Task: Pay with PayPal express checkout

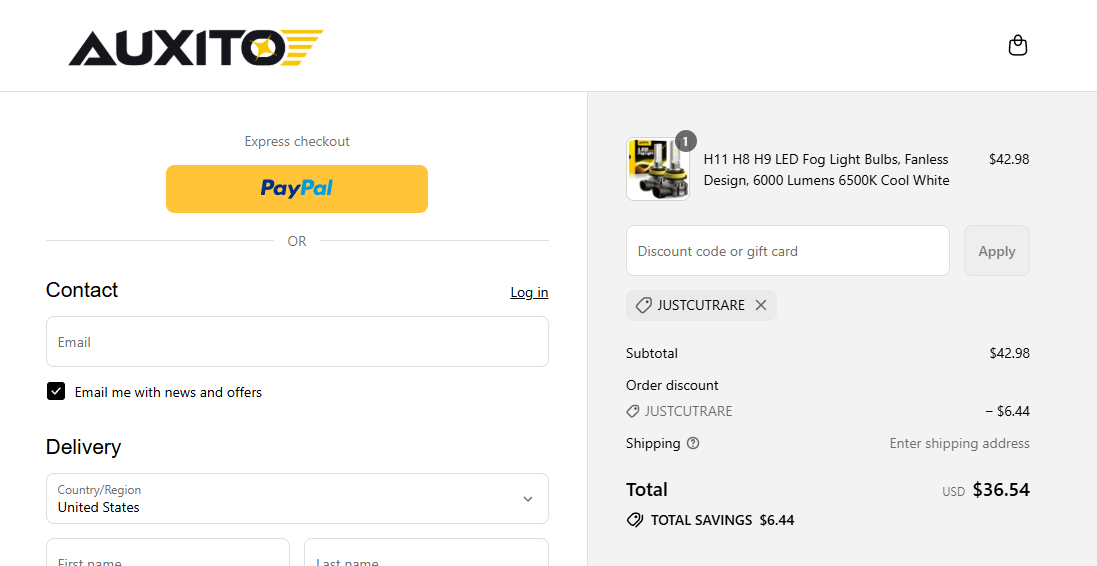Action: [297, 189]
